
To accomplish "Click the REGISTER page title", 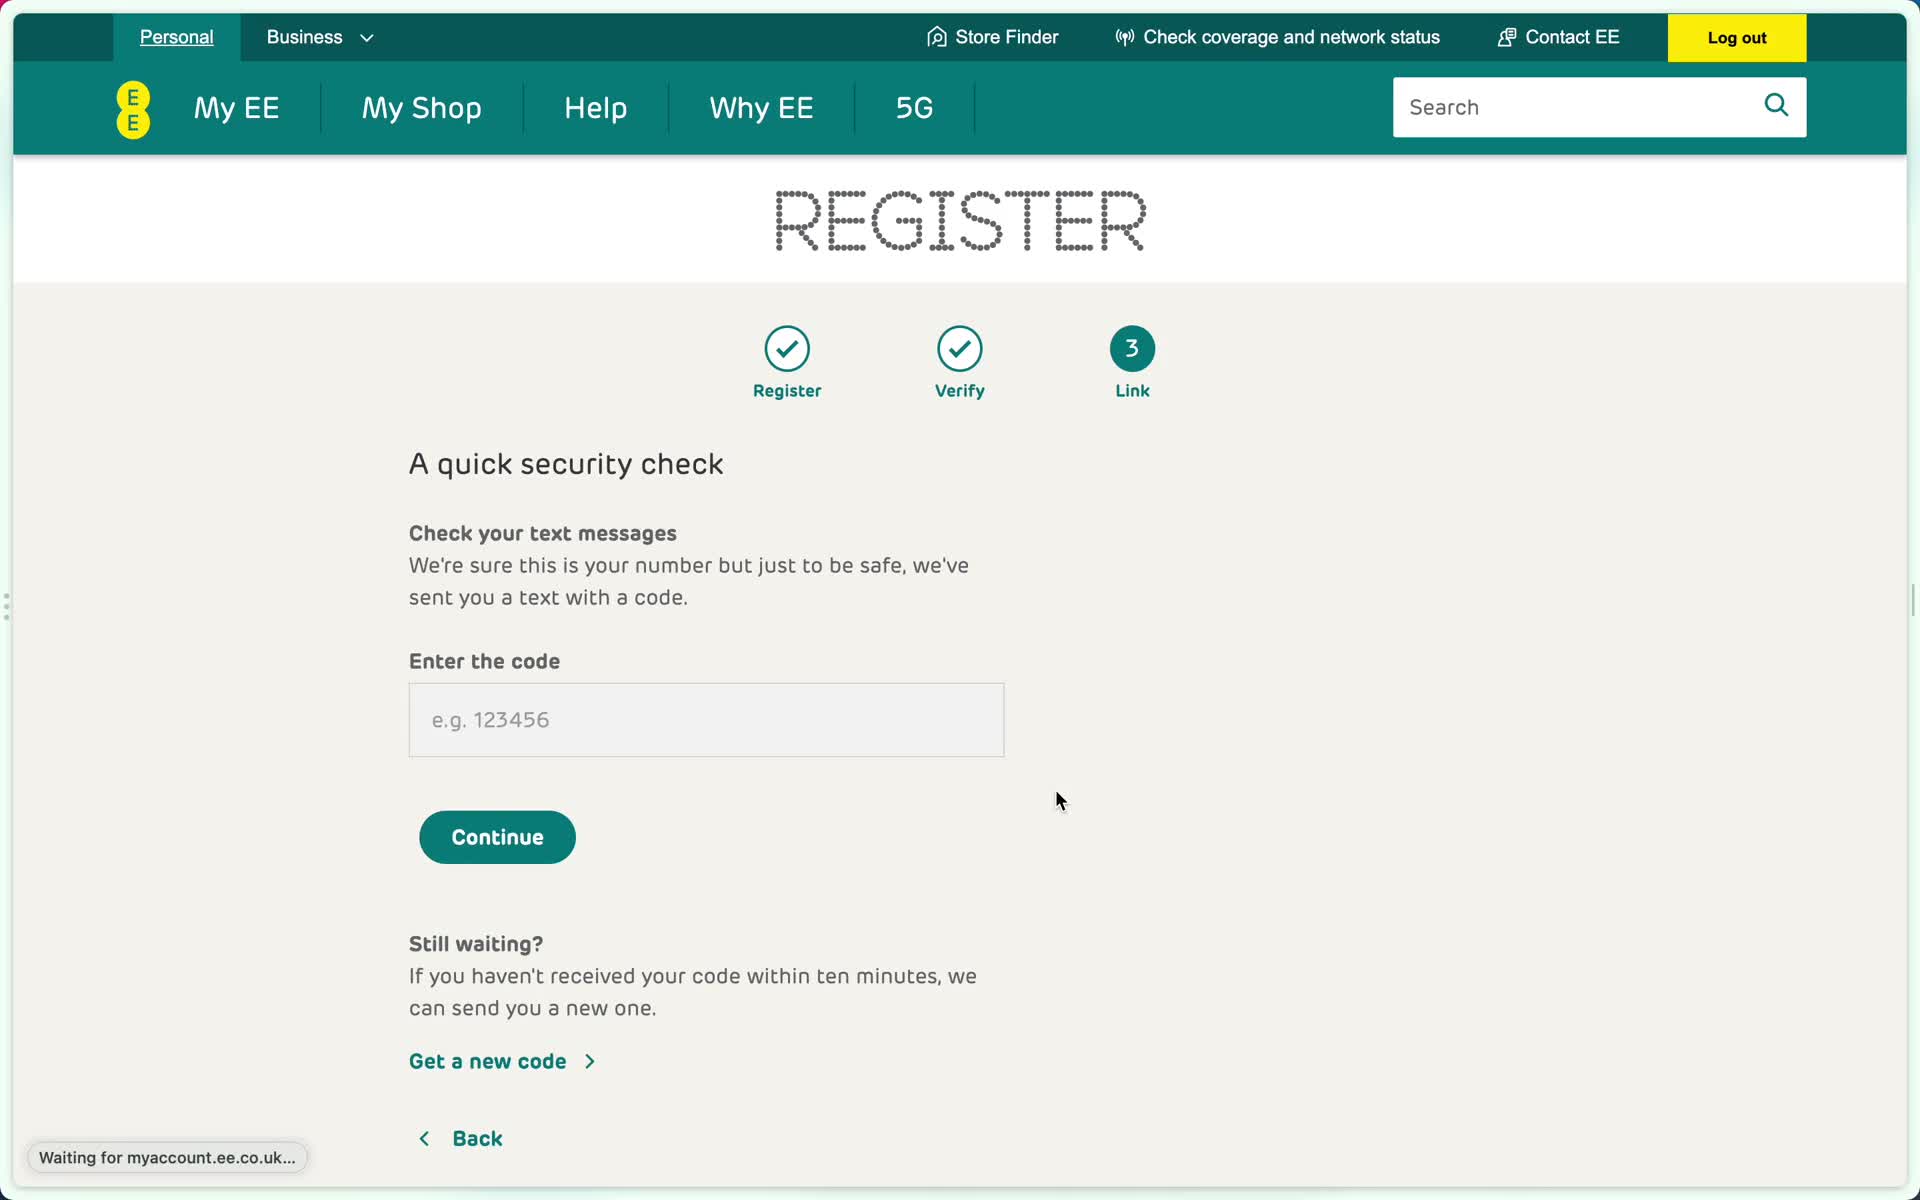I will click(960, 221).
